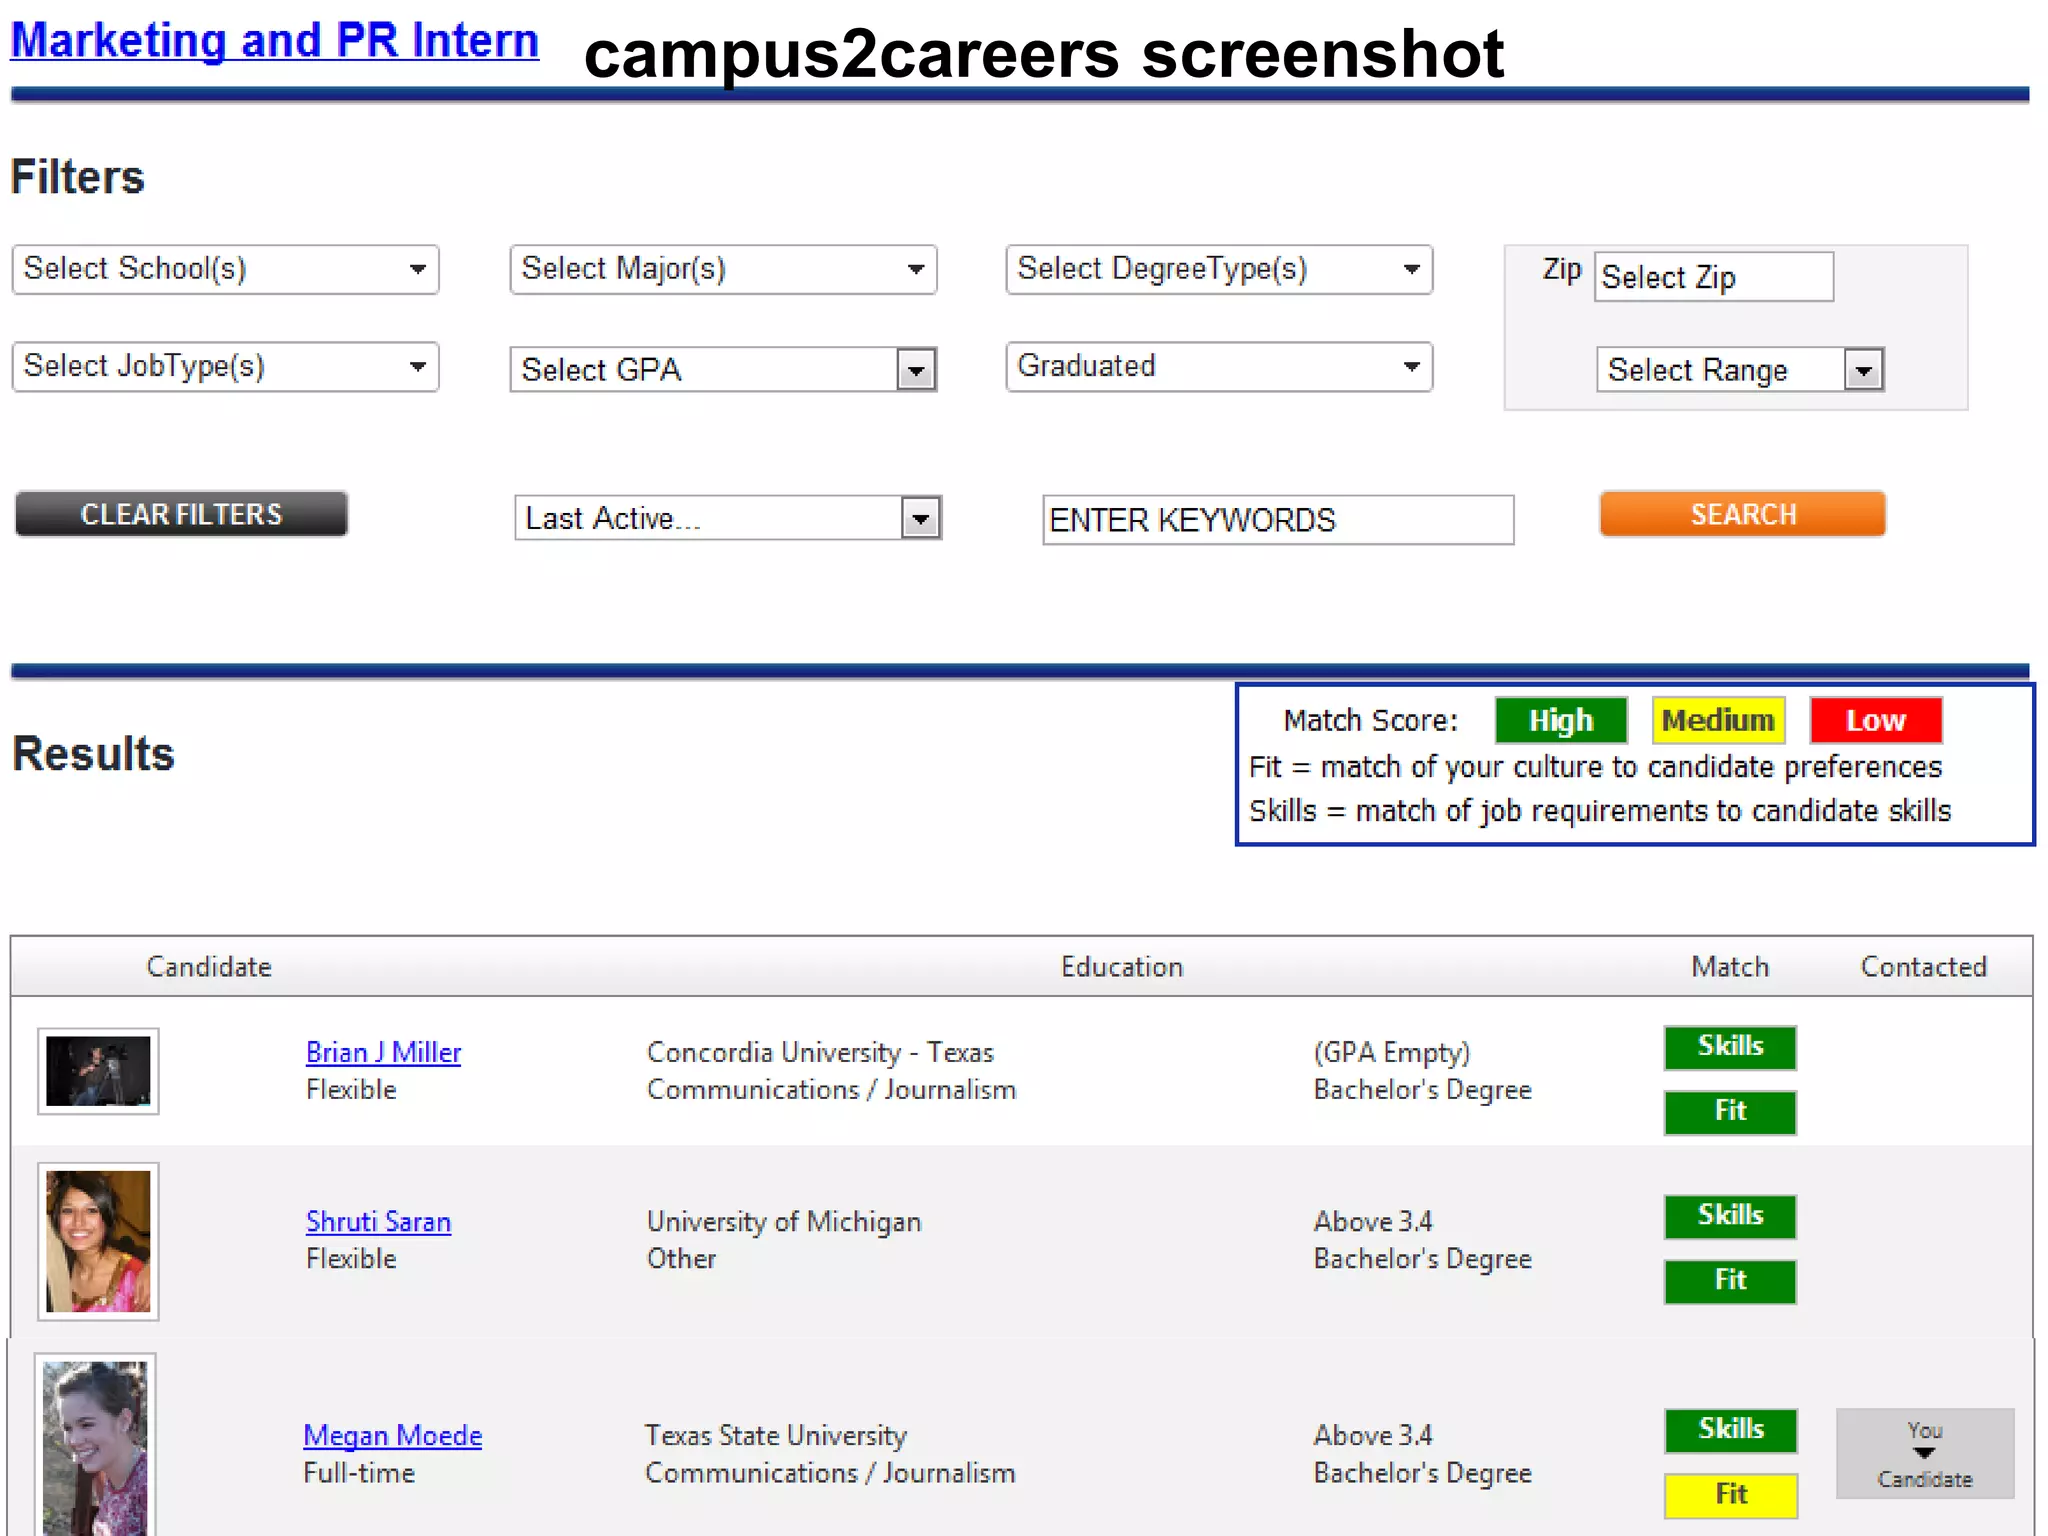Click the 'University of Michigan' text
The width and height of the screenshot is (2048, 1536).
pos(784,1221)
